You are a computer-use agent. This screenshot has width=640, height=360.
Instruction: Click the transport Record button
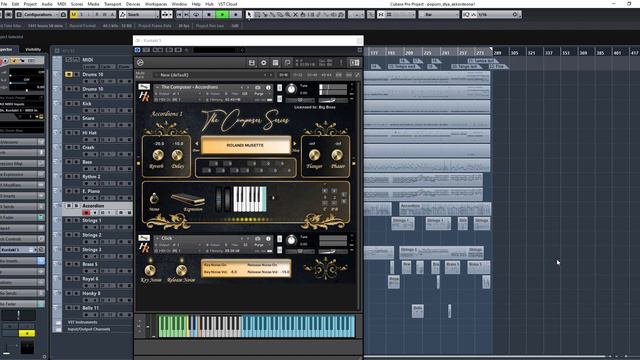[236, 15]
